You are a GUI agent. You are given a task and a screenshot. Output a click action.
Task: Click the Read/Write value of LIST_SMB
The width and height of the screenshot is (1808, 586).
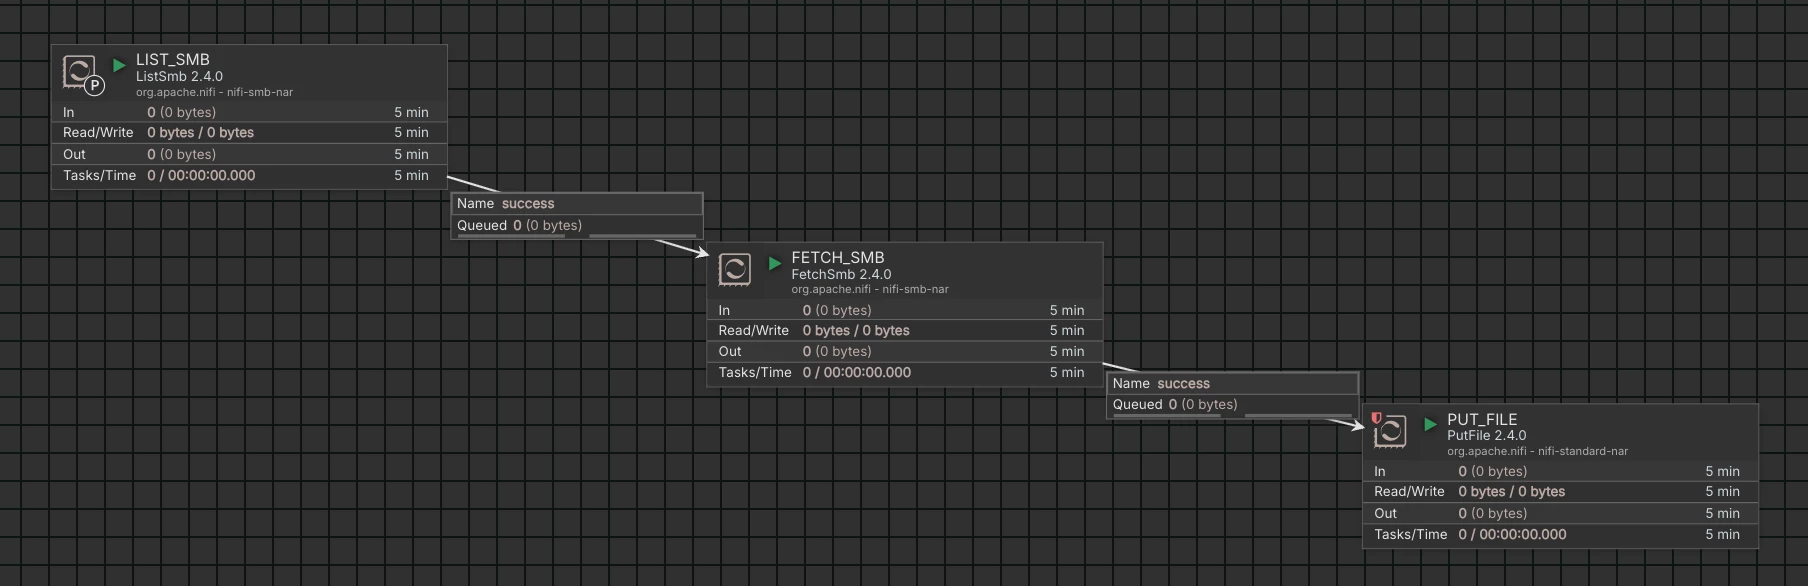point(200,132)
